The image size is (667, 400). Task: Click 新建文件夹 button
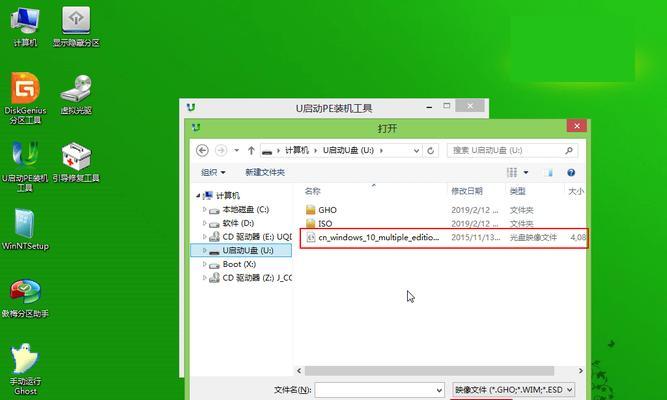click(x=265, y=172)
